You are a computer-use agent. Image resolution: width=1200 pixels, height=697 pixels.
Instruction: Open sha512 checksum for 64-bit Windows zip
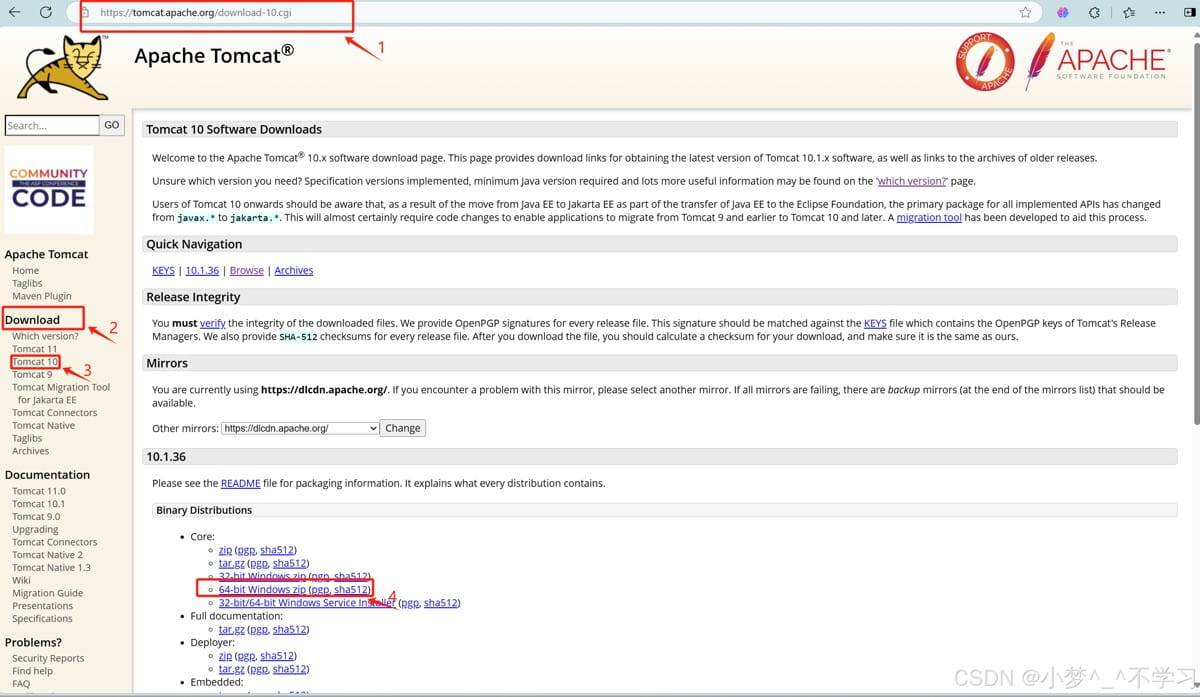351,589
